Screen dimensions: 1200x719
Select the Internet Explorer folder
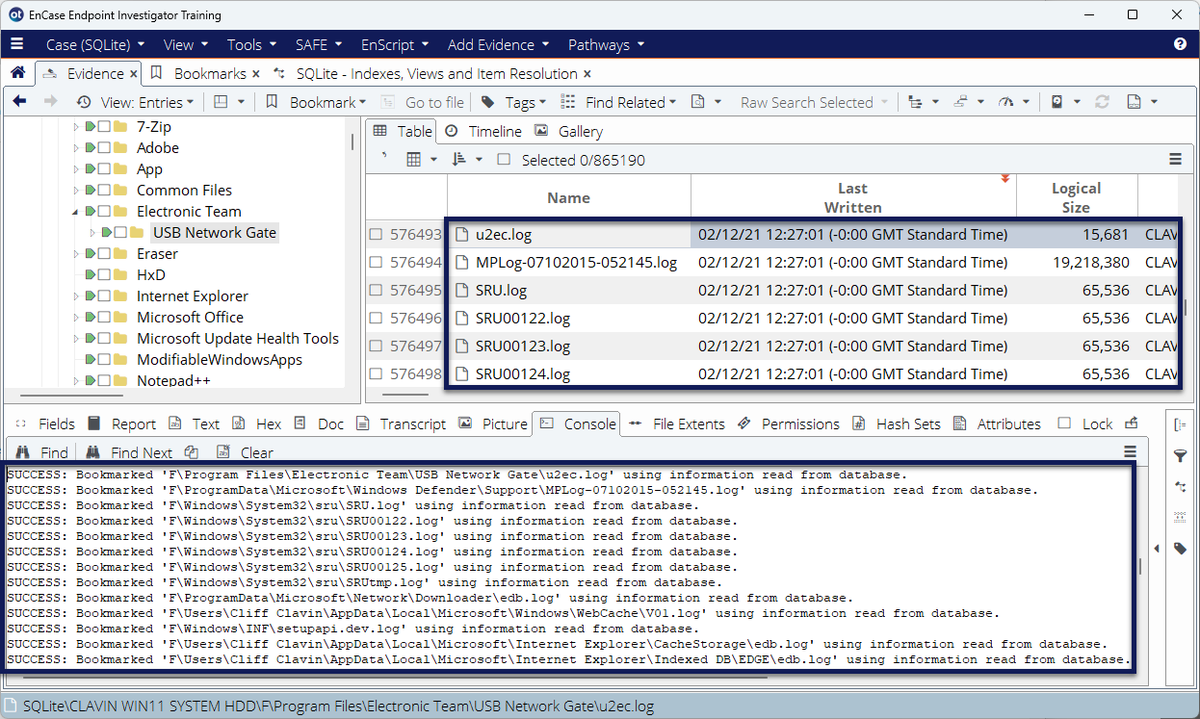point(192,296)
